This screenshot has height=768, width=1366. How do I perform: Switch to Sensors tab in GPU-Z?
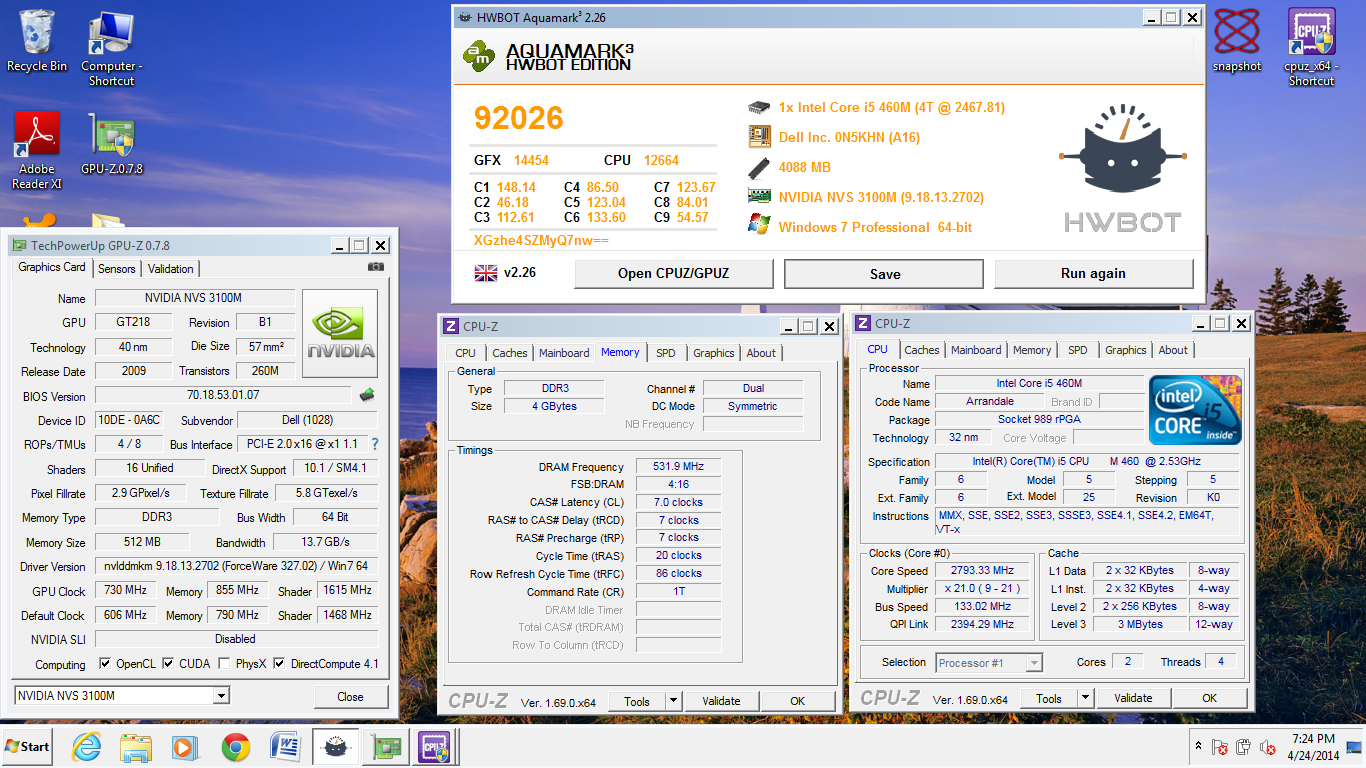[x=117, y=268]
